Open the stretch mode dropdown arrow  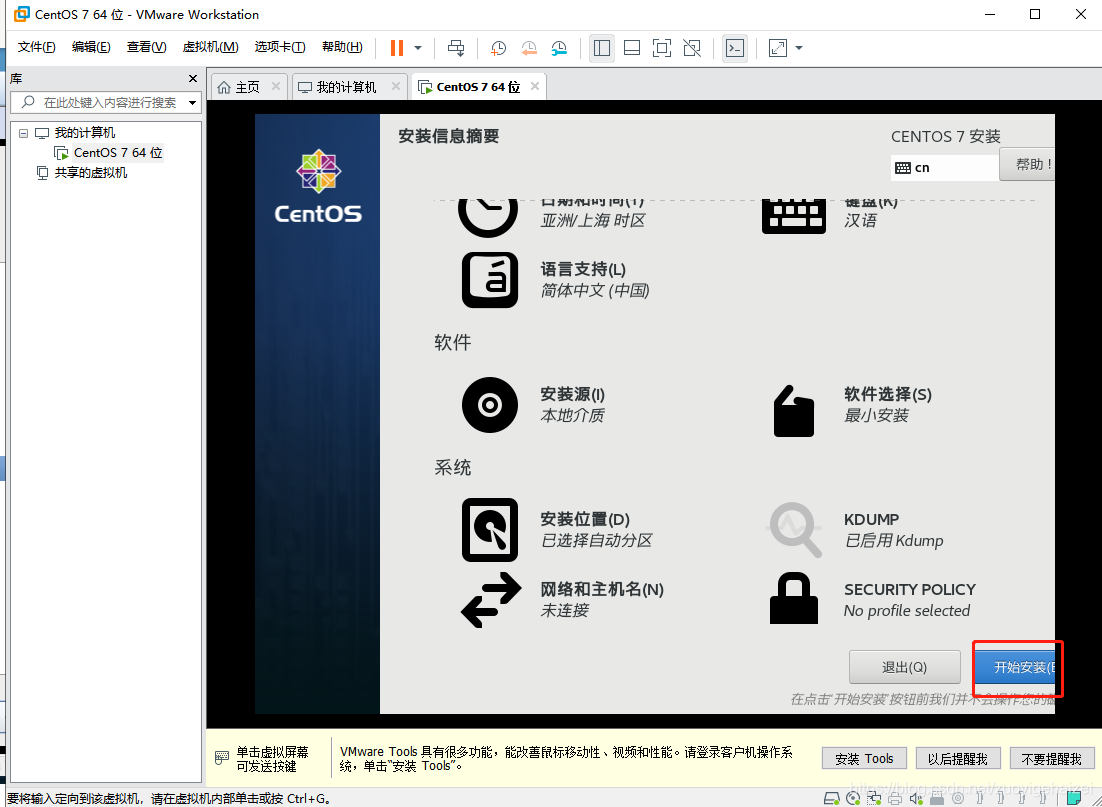click(x=799, y=48)
